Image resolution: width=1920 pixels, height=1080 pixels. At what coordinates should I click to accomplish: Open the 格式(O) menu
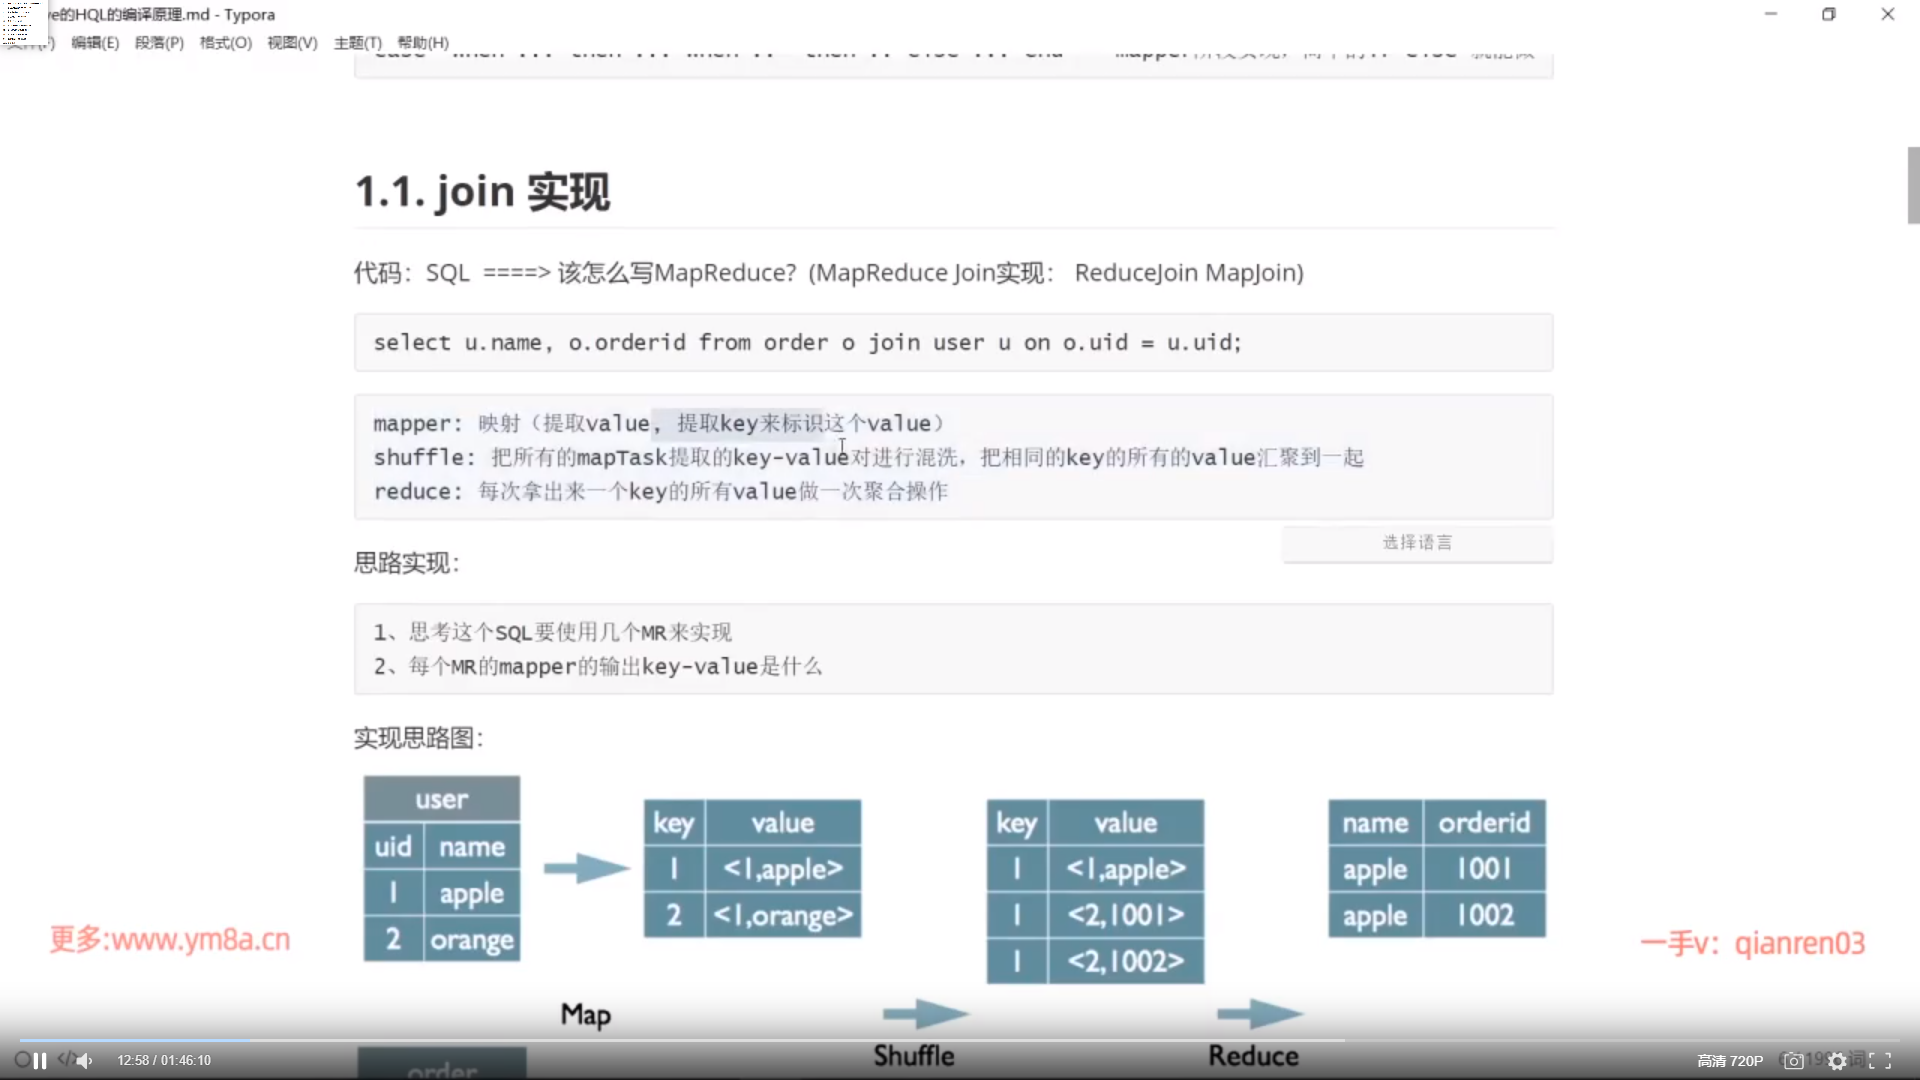click(x=225, y=43)
